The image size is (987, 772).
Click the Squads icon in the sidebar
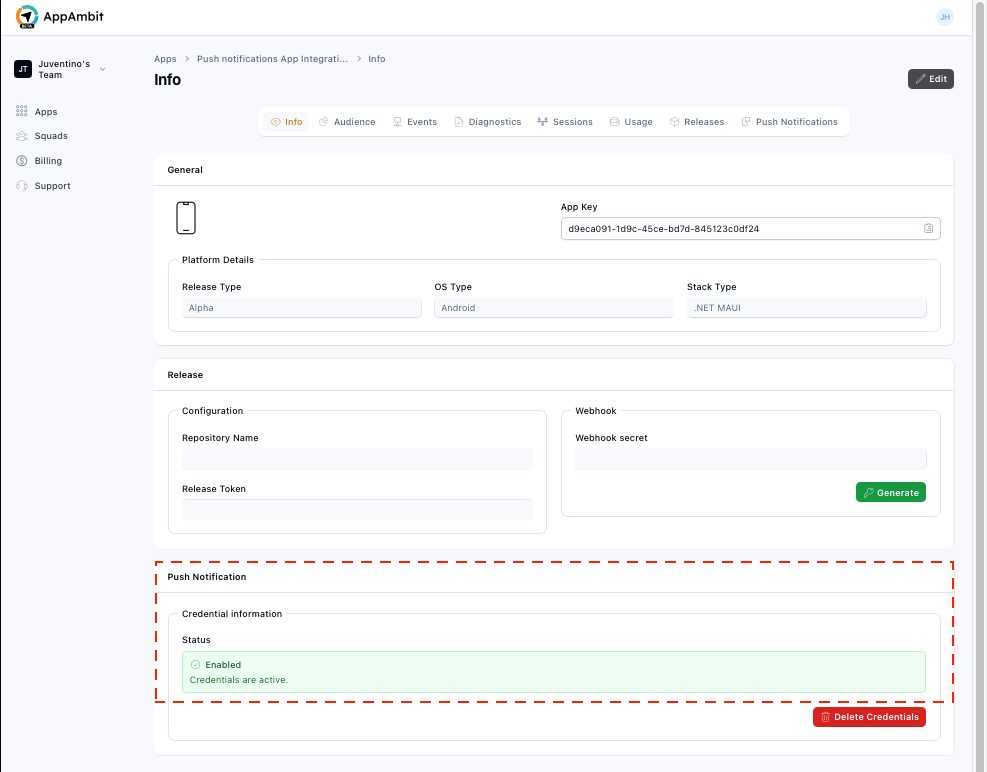21,136
